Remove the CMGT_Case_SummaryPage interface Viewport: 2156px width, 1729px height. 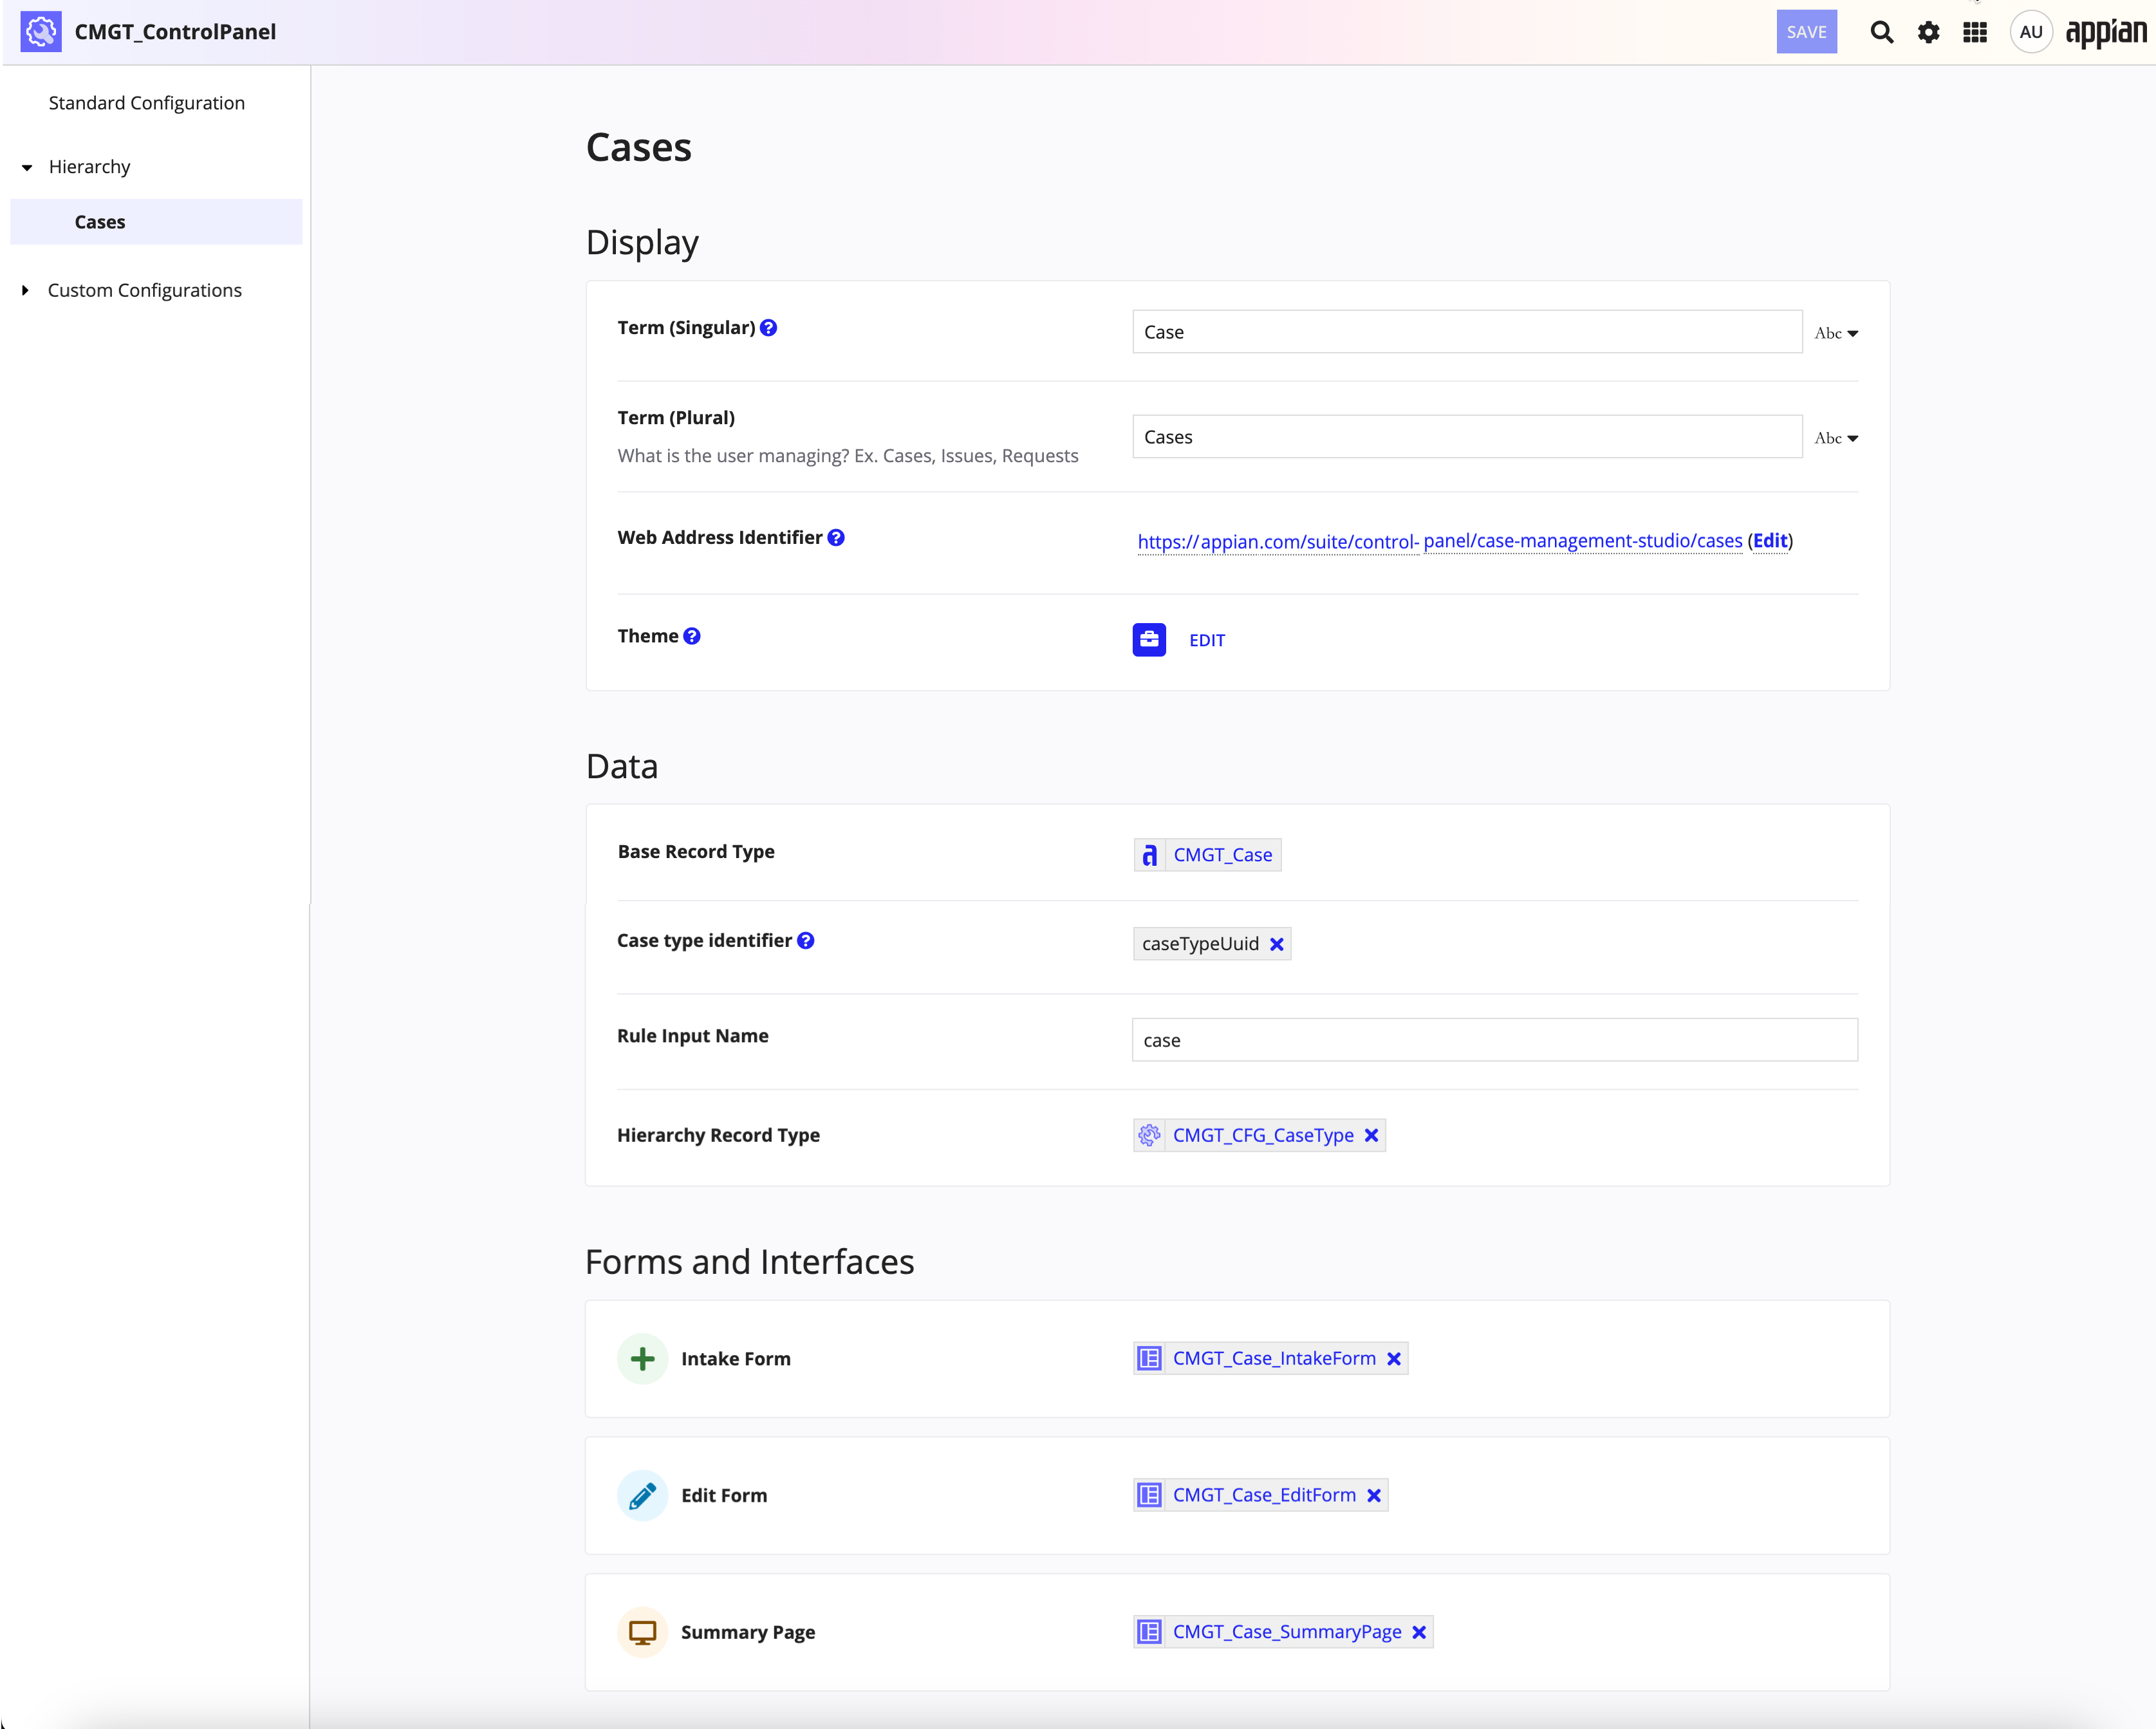point(1419,1633)
